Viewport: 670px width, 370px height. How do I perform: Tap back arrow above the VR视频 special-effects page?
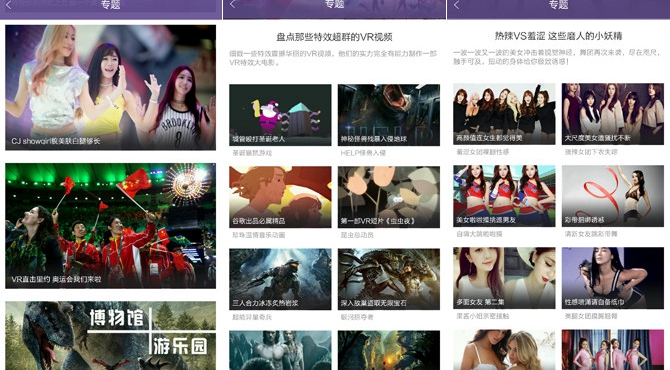click(x=232, y=4)
